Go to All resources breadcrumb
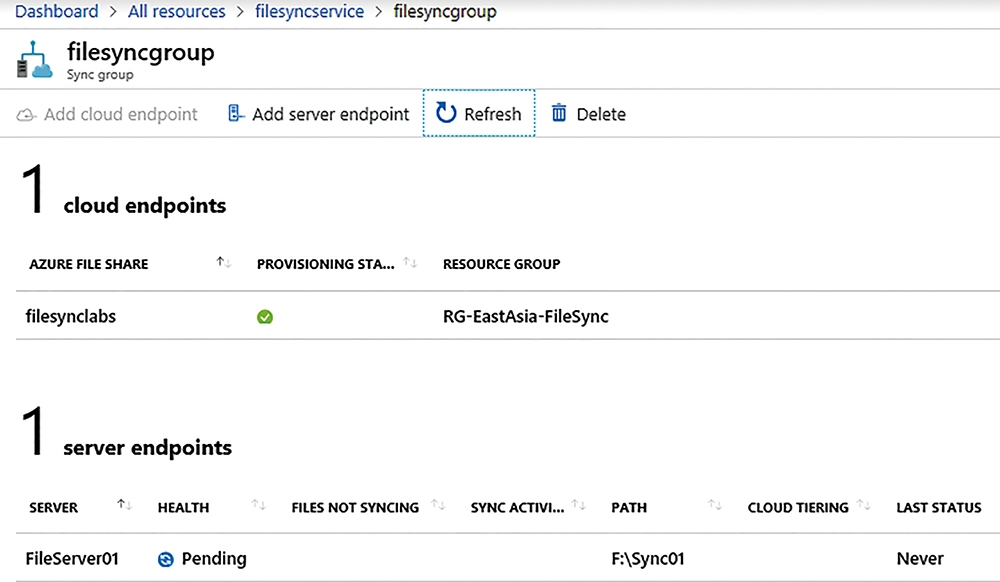1000x582 pixels. 177,11
